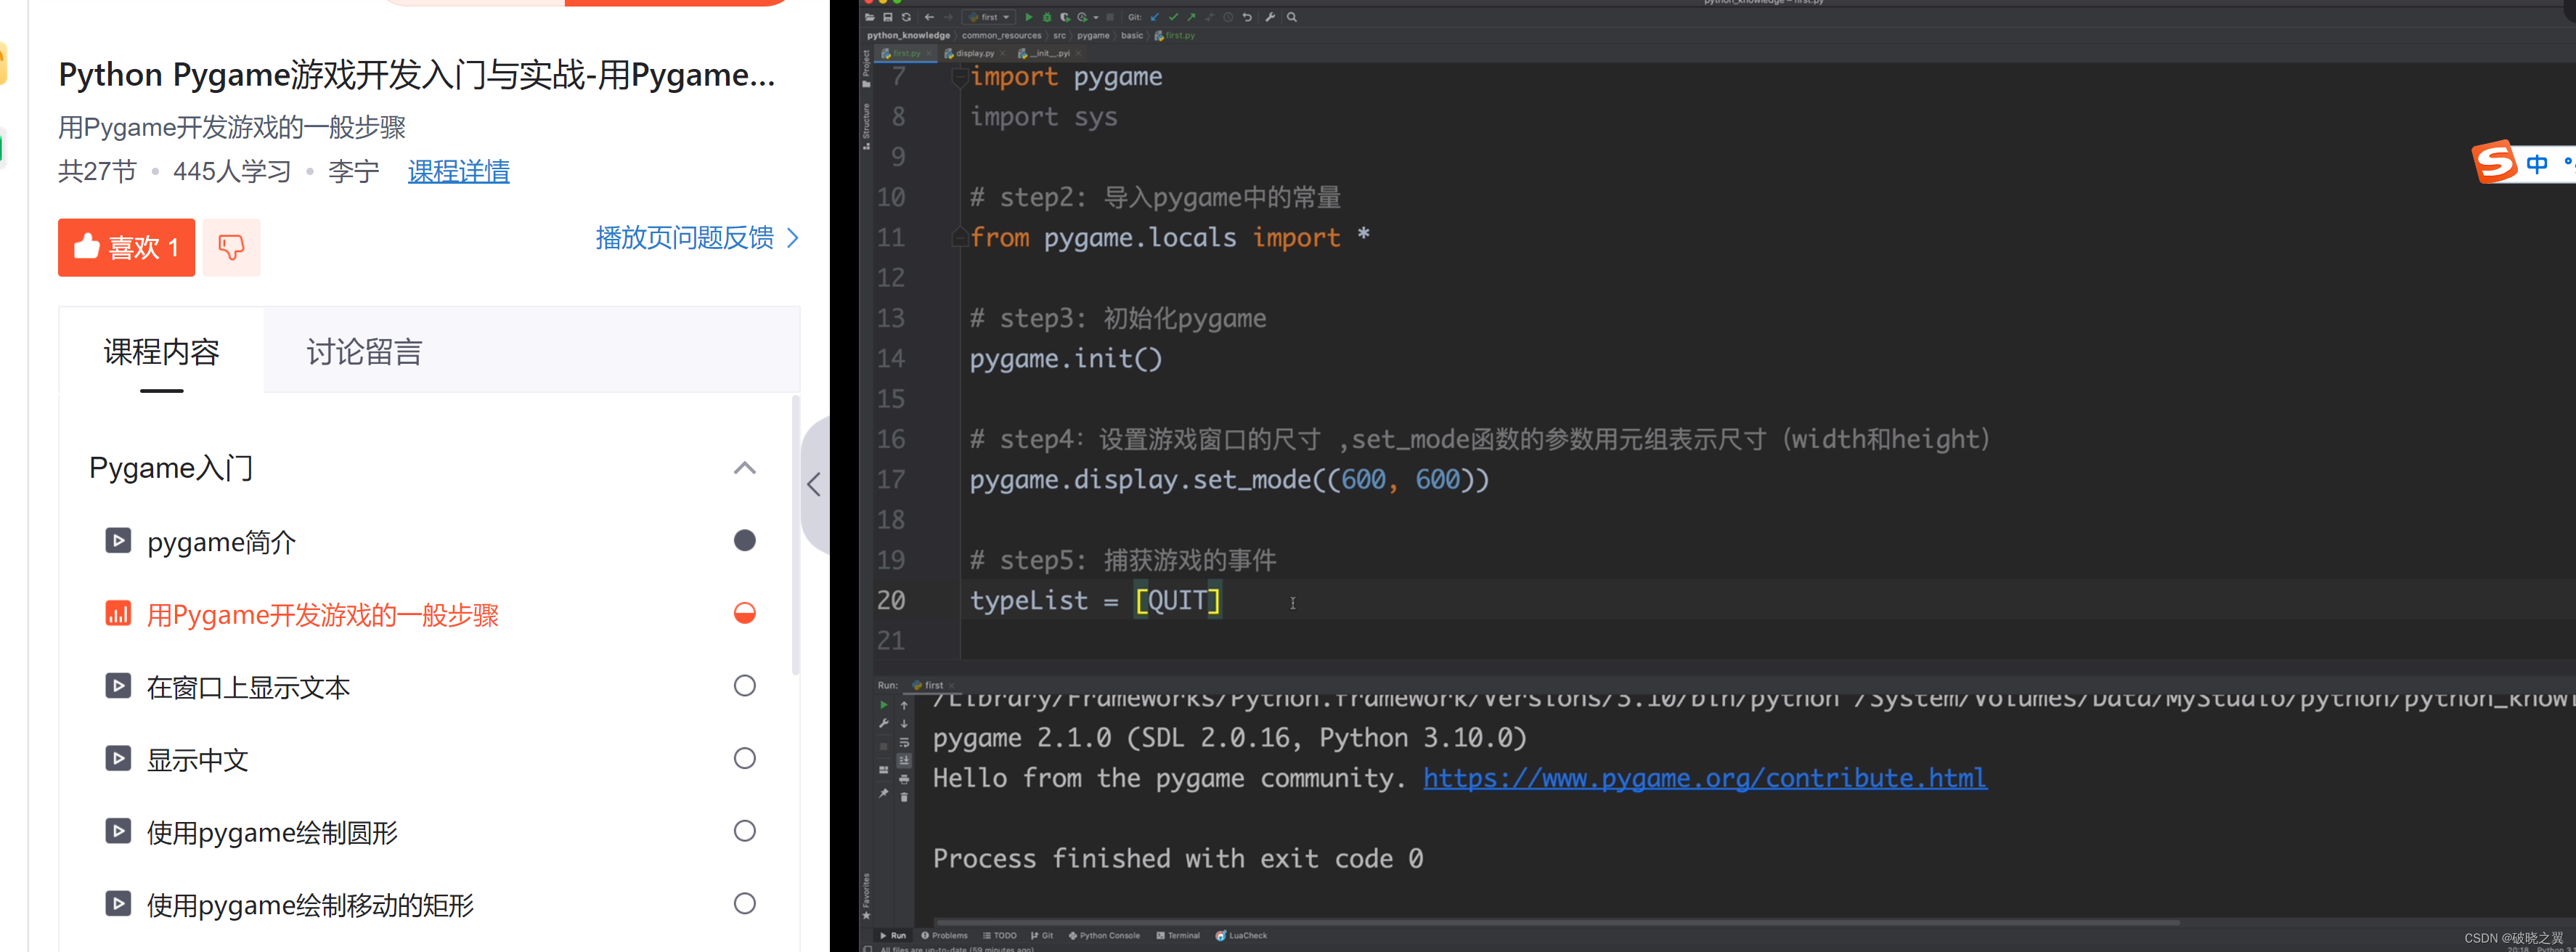The image size is (2576, 952).
Task: Switch to the display.py editor tab
Action: 975,52
